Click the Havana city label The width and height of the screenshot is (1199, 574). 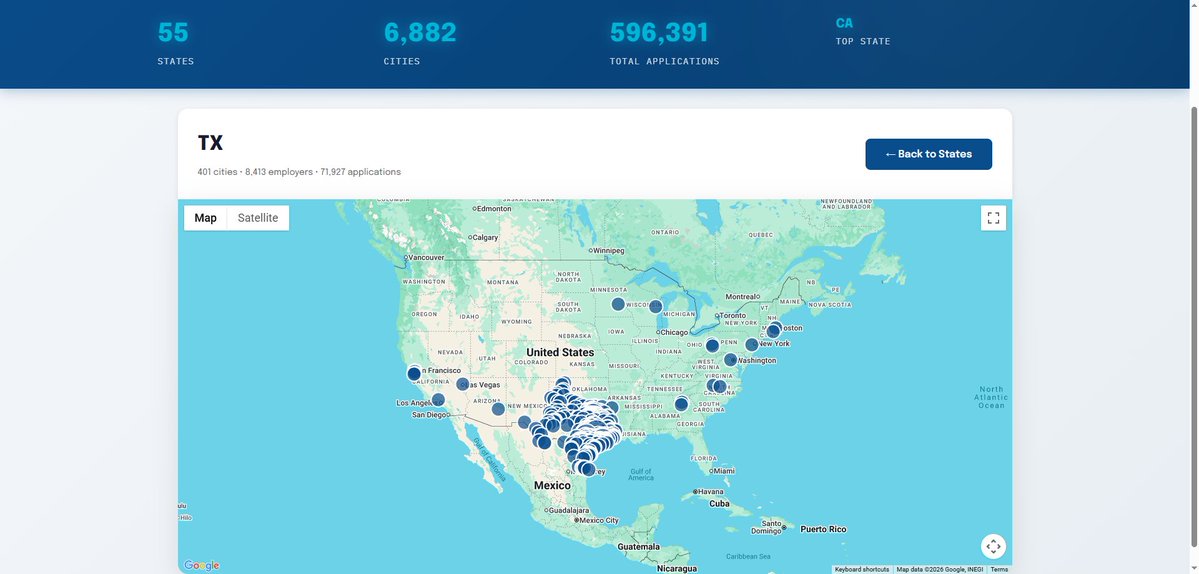[x=711, y=491]
